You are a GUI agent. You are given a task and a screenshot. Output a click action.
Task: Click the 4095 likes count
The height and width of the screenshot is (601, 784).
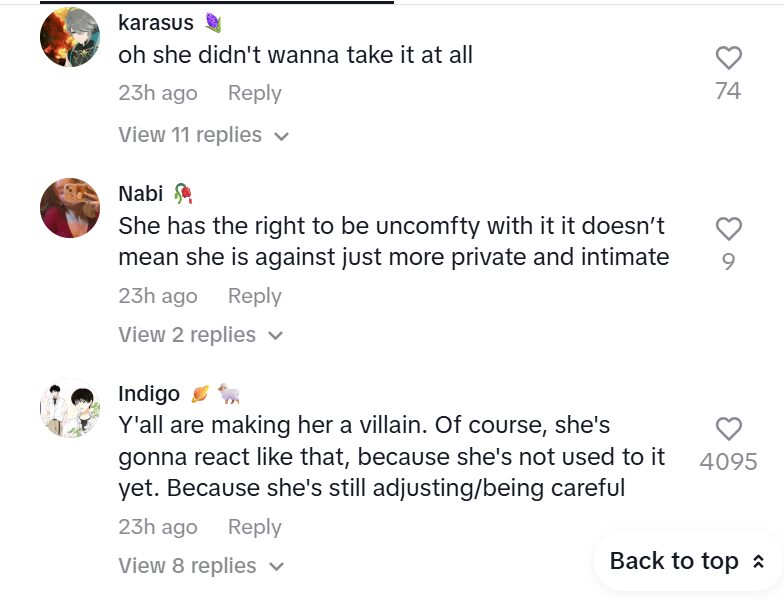coord(728,462)
